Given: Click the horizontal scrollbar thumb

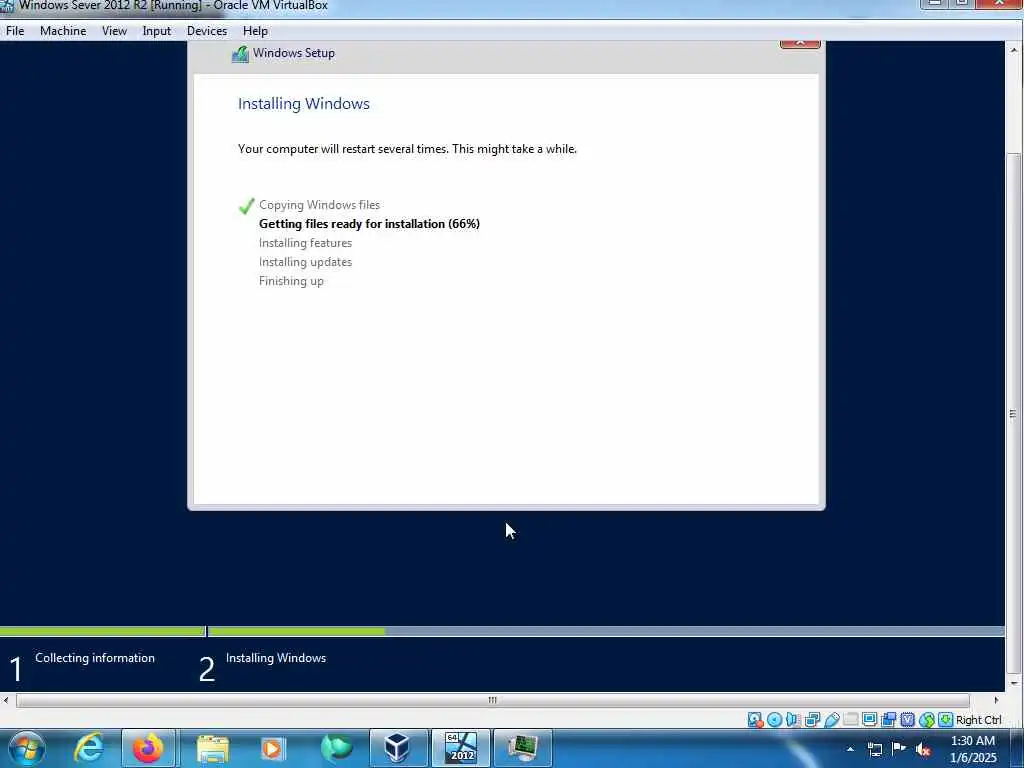Looking at the screenshot, I should [492, 700].
